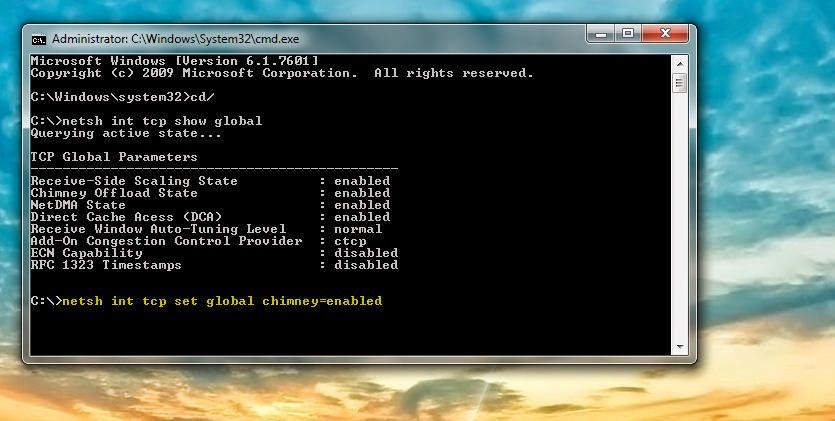
Task: Click the 'TCP Global Parameters' heading
Action: (114, 157)
